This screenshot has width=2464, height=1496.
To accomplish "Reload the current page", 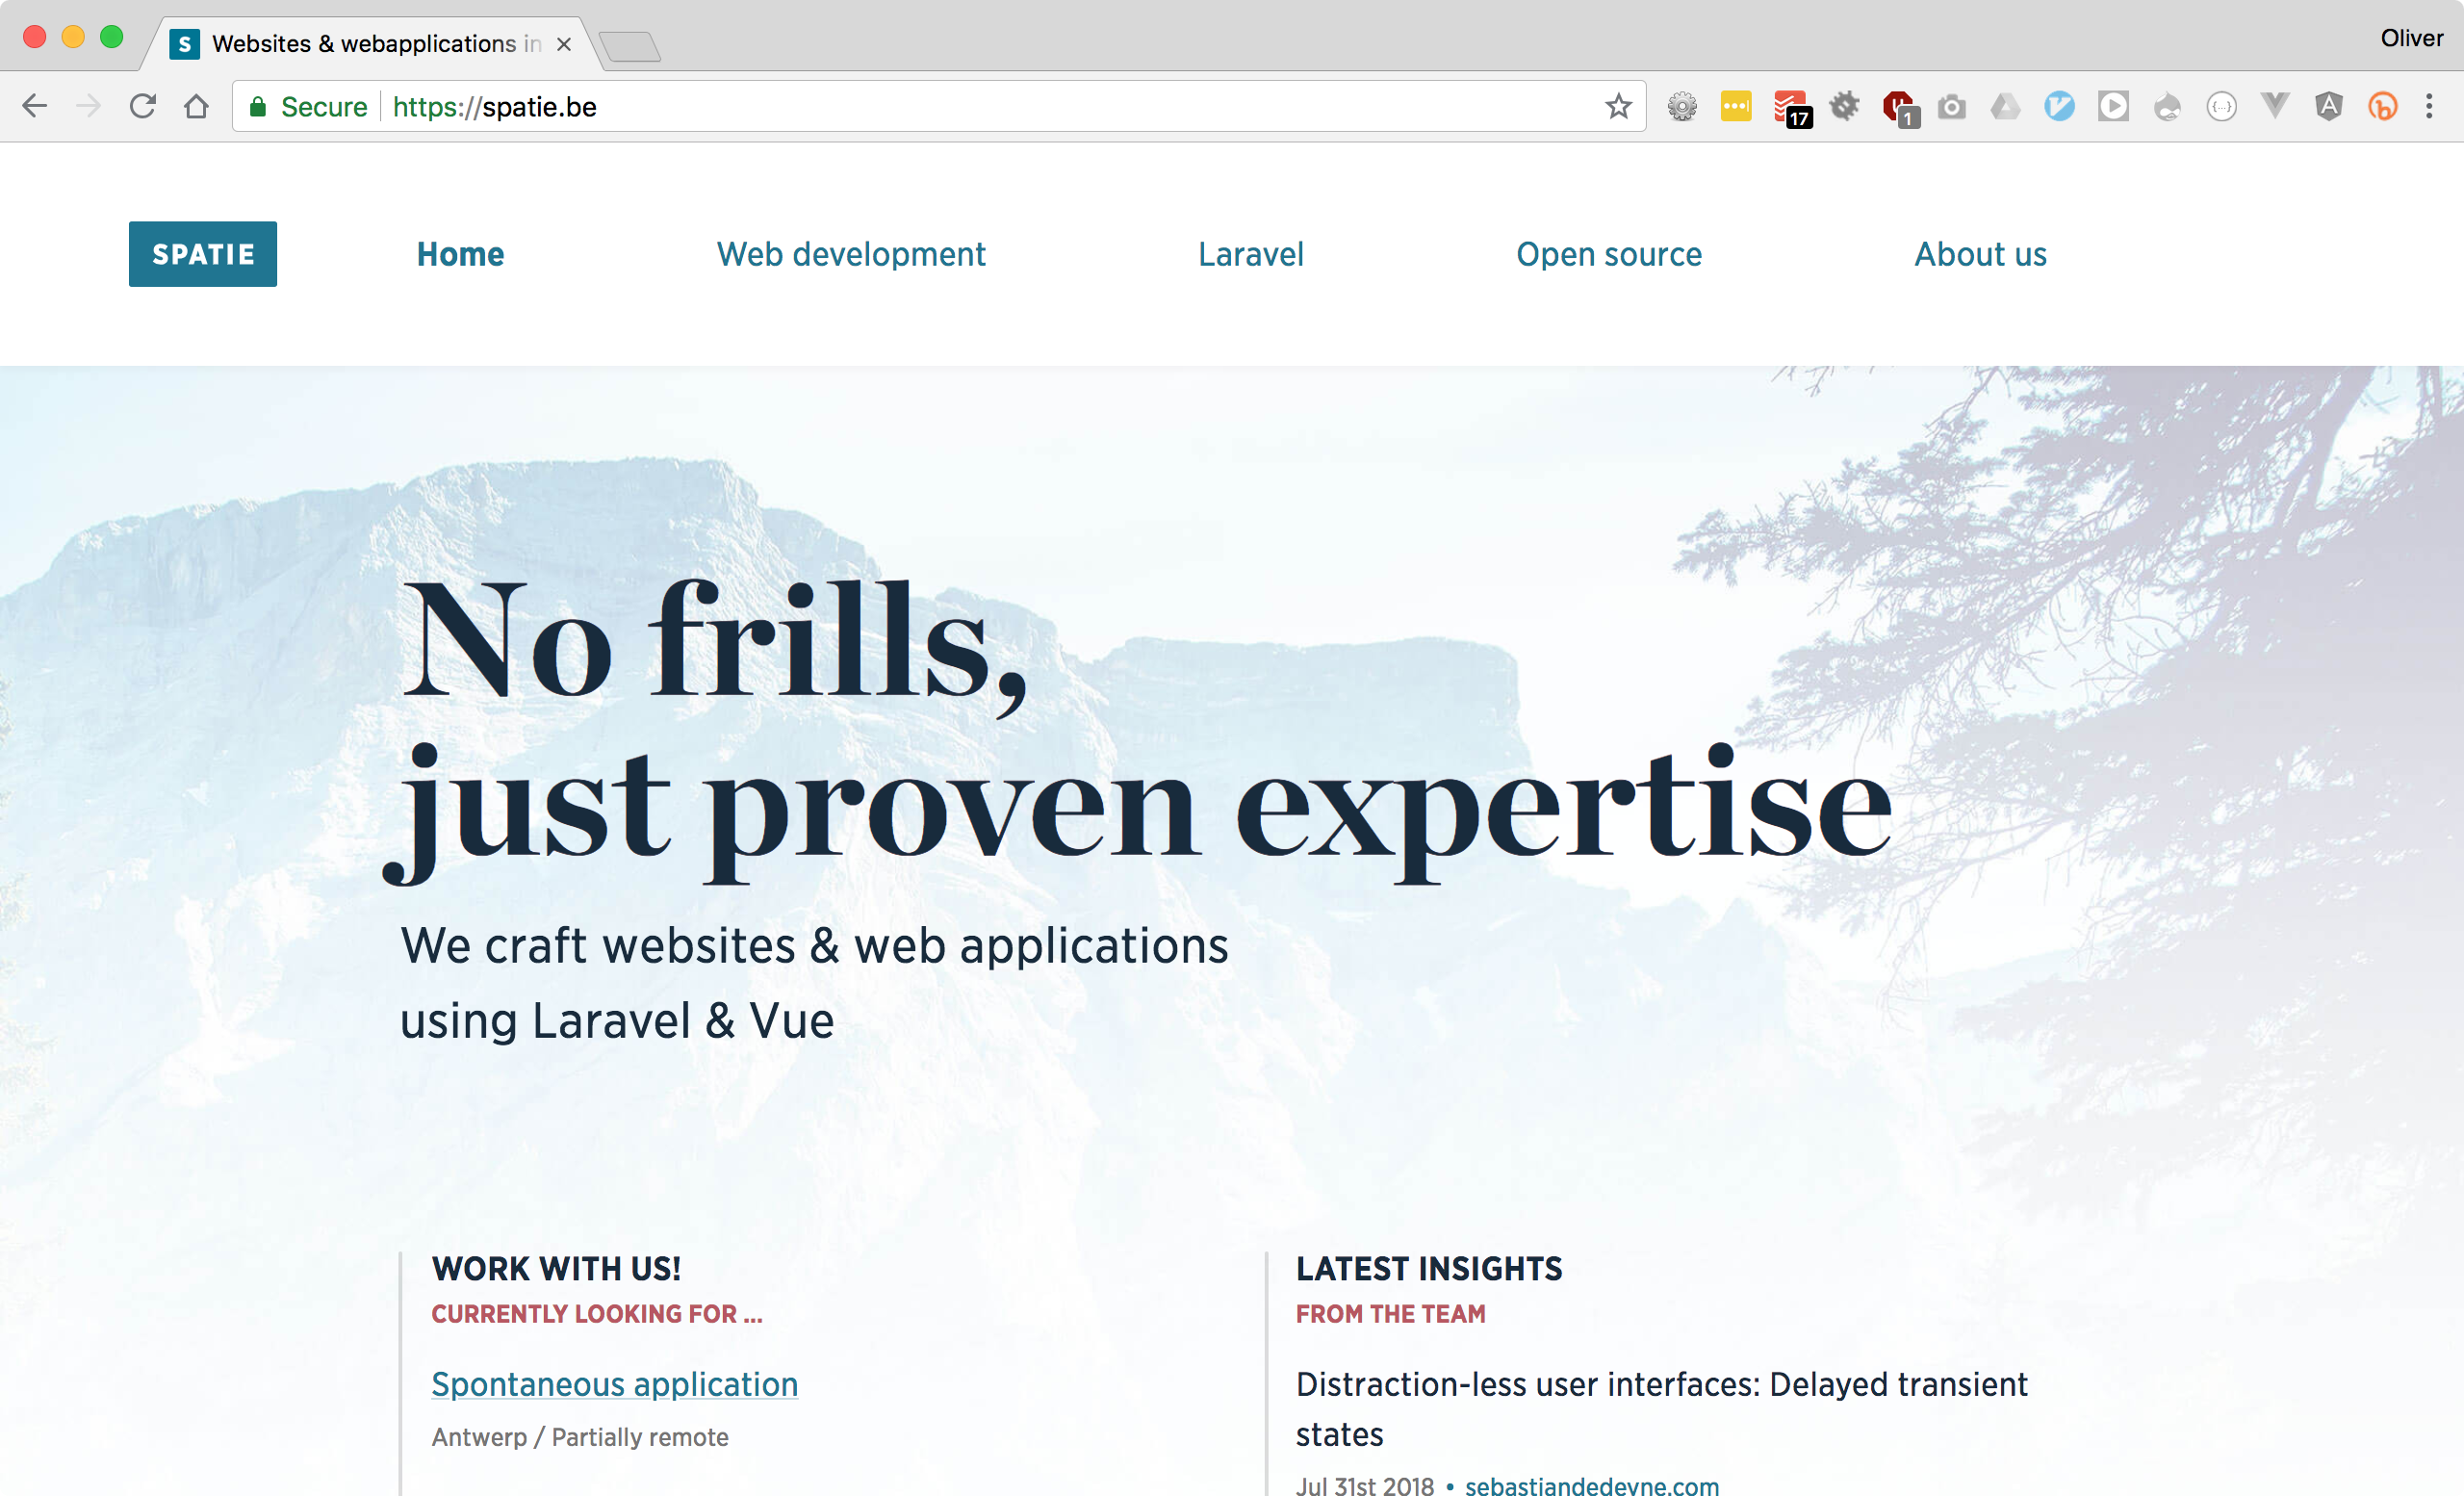I will coord(143,107).
